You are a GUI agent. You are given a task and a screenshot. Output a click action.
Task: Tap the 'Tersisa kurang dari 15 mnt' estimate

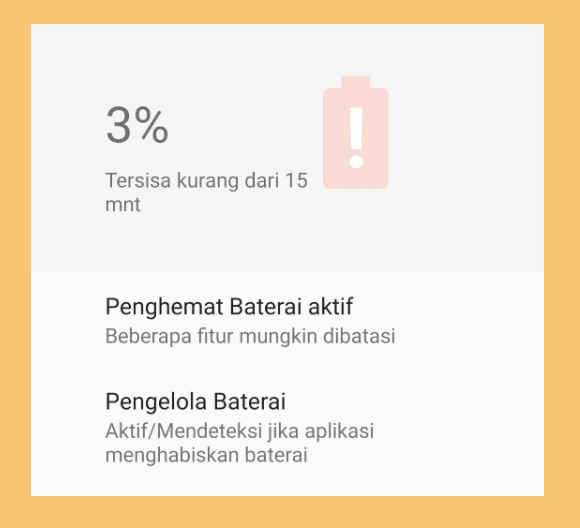coord(206,192)
